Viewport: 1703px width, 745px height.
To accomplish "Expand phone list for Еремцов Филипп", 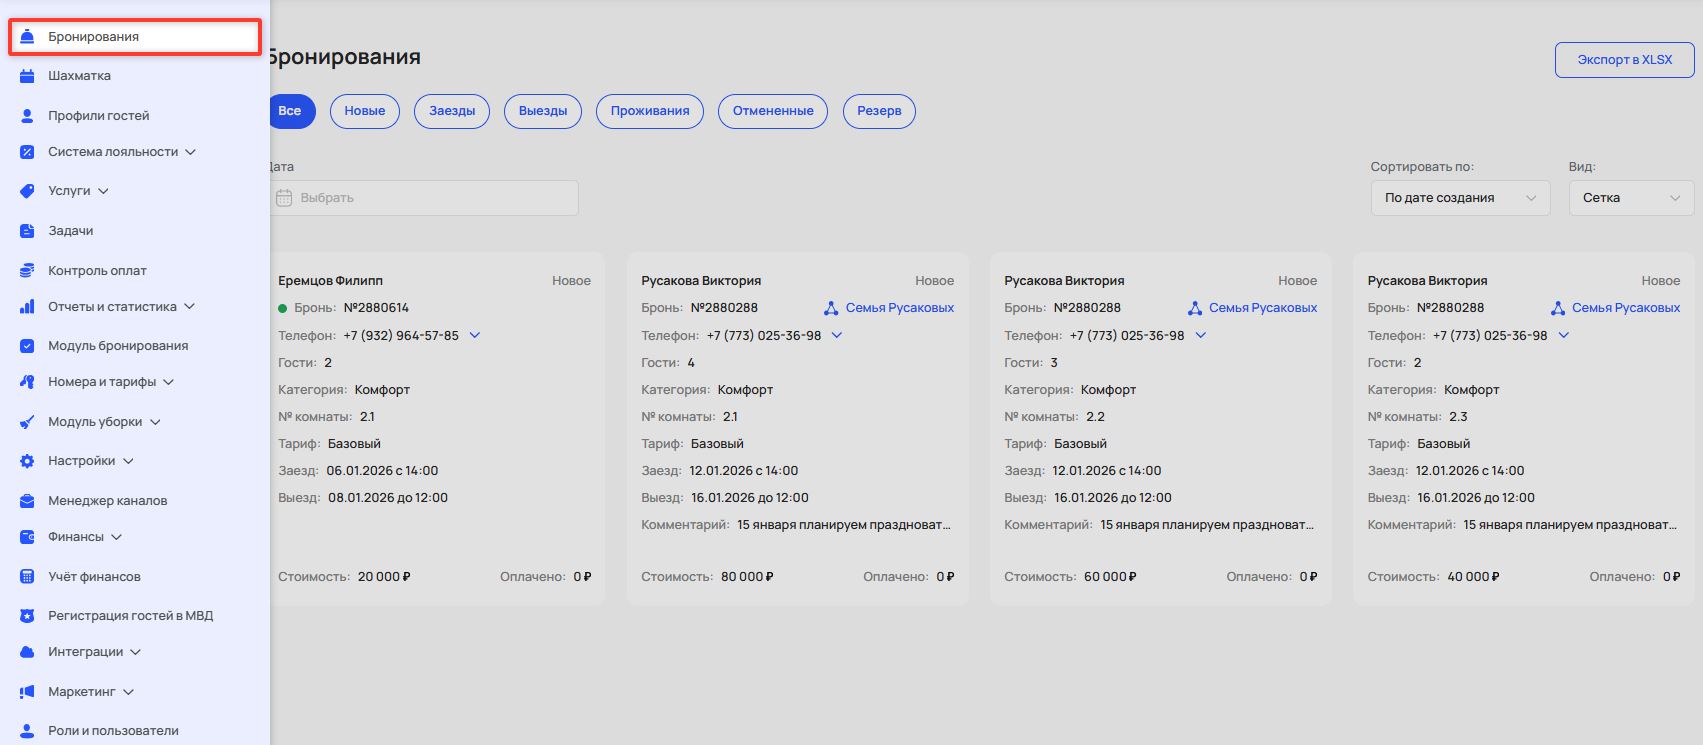I will click(475, 336).
